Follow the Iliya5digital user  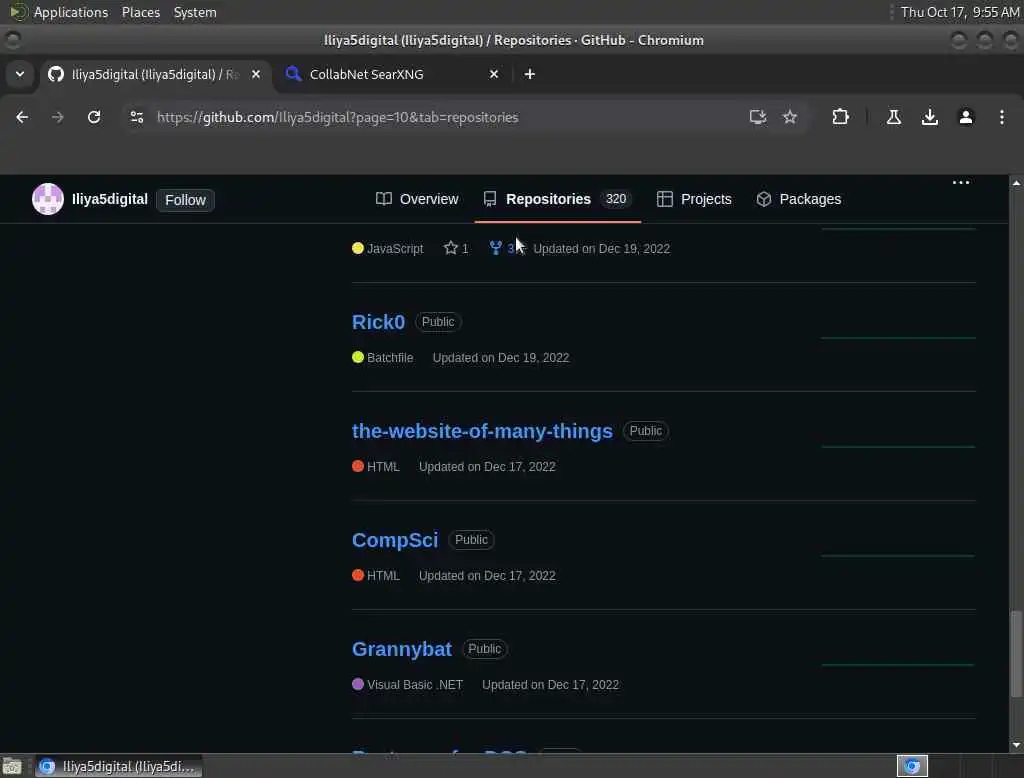point(185,200)
